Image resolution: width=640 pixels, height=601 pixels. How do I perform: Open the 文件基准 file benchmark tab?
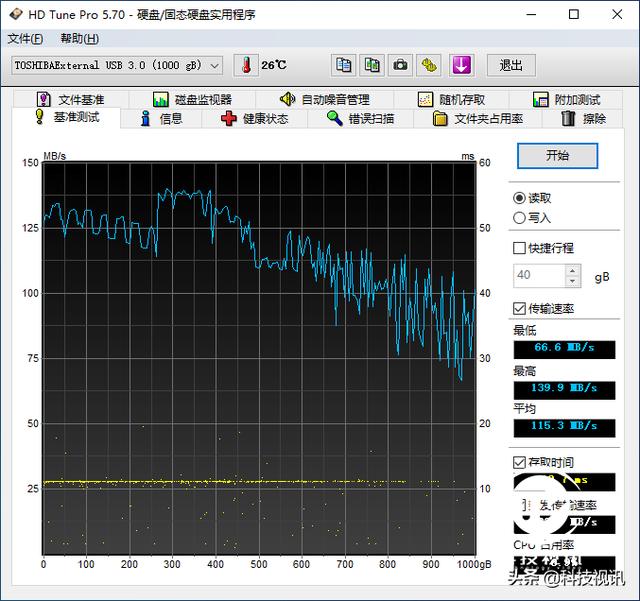point(71,99)
